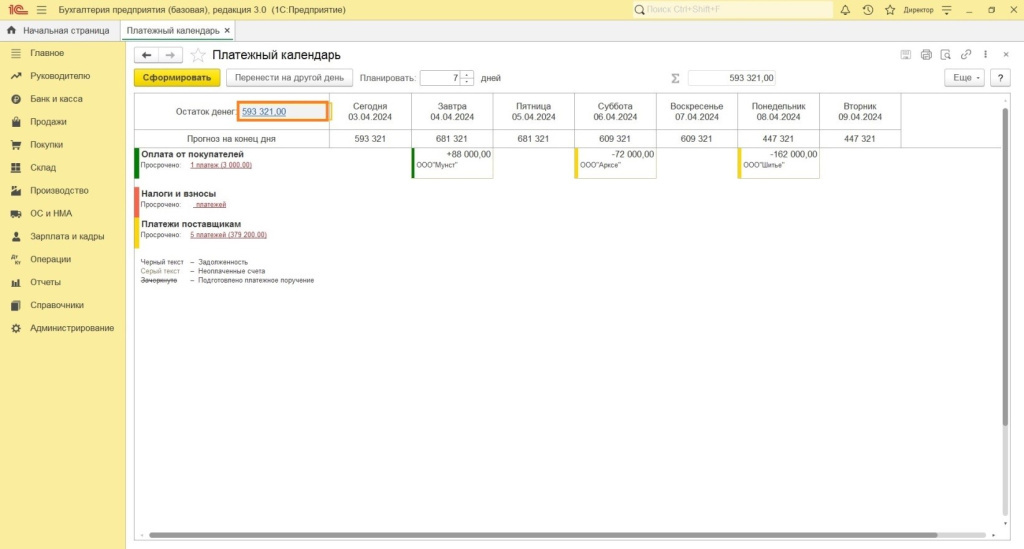Screen dimensions: 1024x549
Task: Switch to Начальная страница tab
Action: click(58, 30)
